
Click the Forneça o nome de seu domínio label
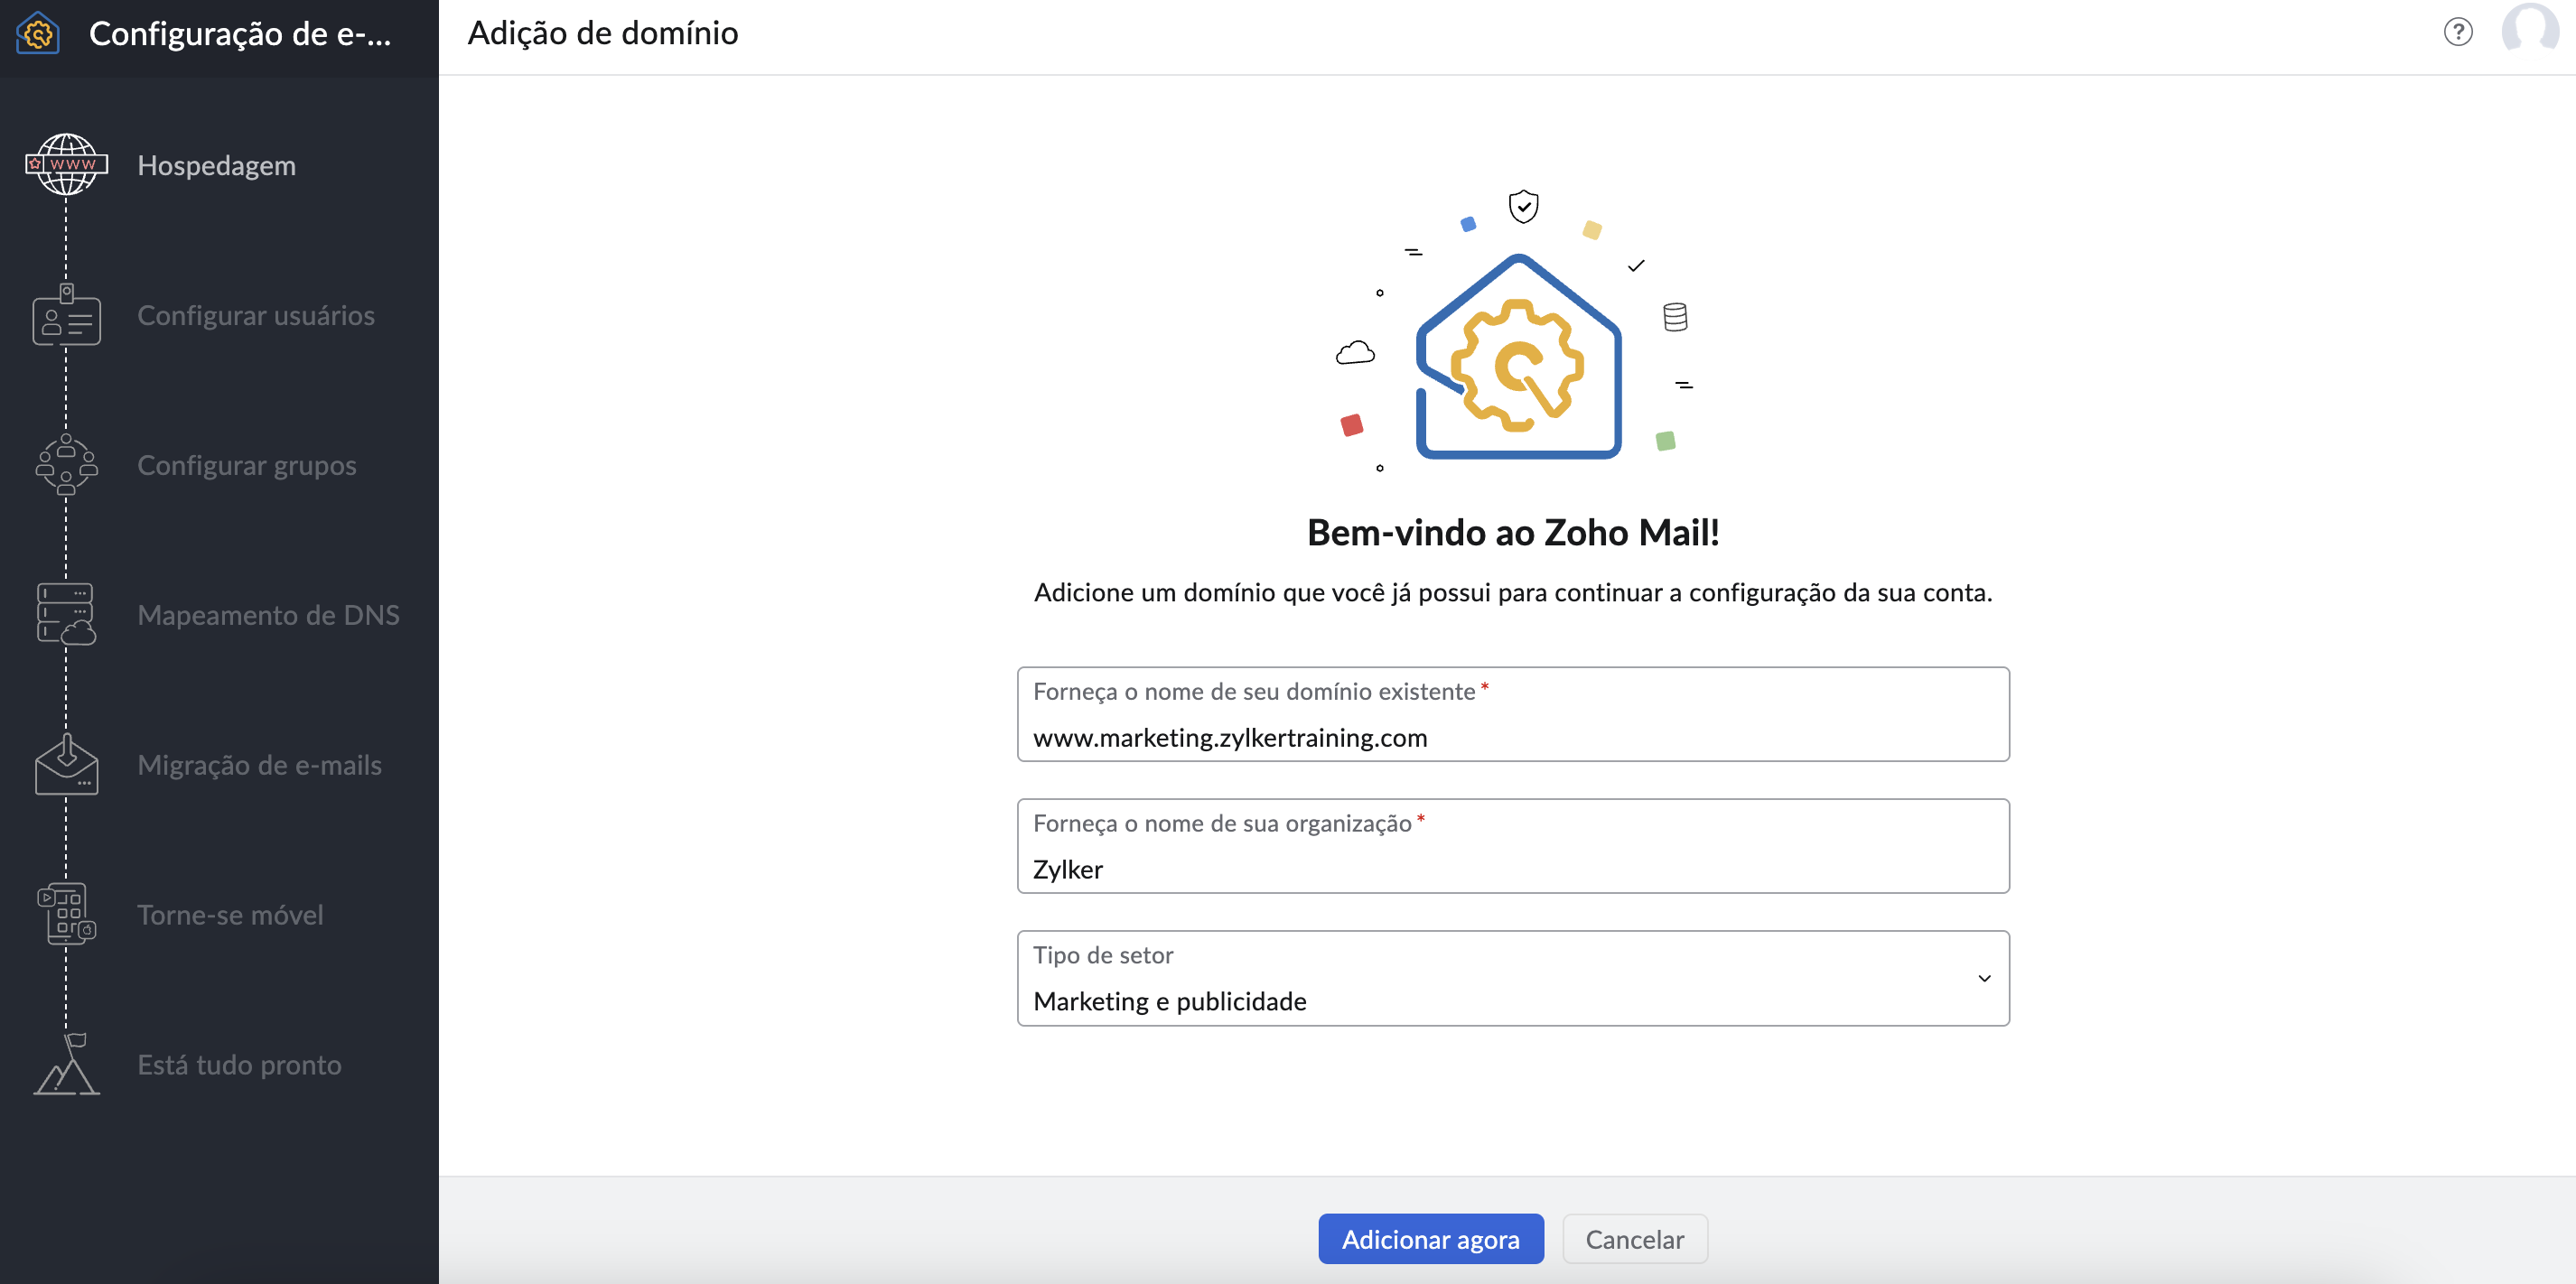pos(1254,691)
